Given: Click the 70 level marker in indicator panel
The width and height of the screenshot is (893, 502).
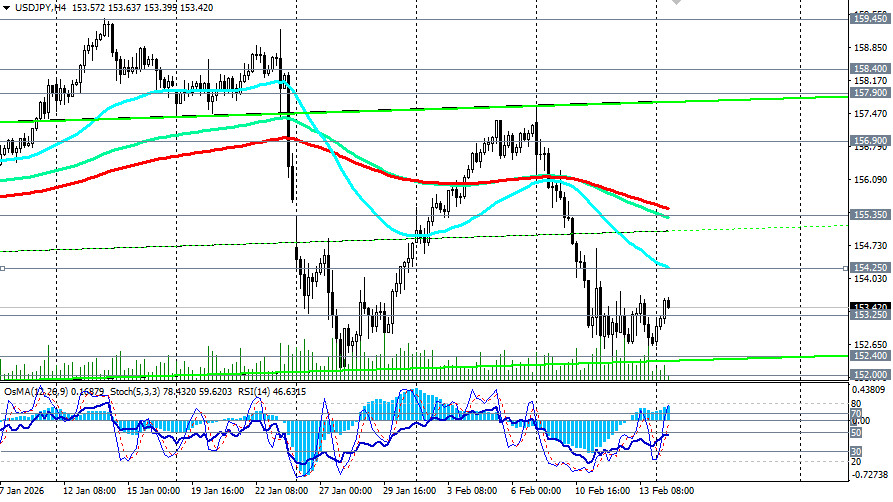Looking at the screenshot, I should point(855,413).
